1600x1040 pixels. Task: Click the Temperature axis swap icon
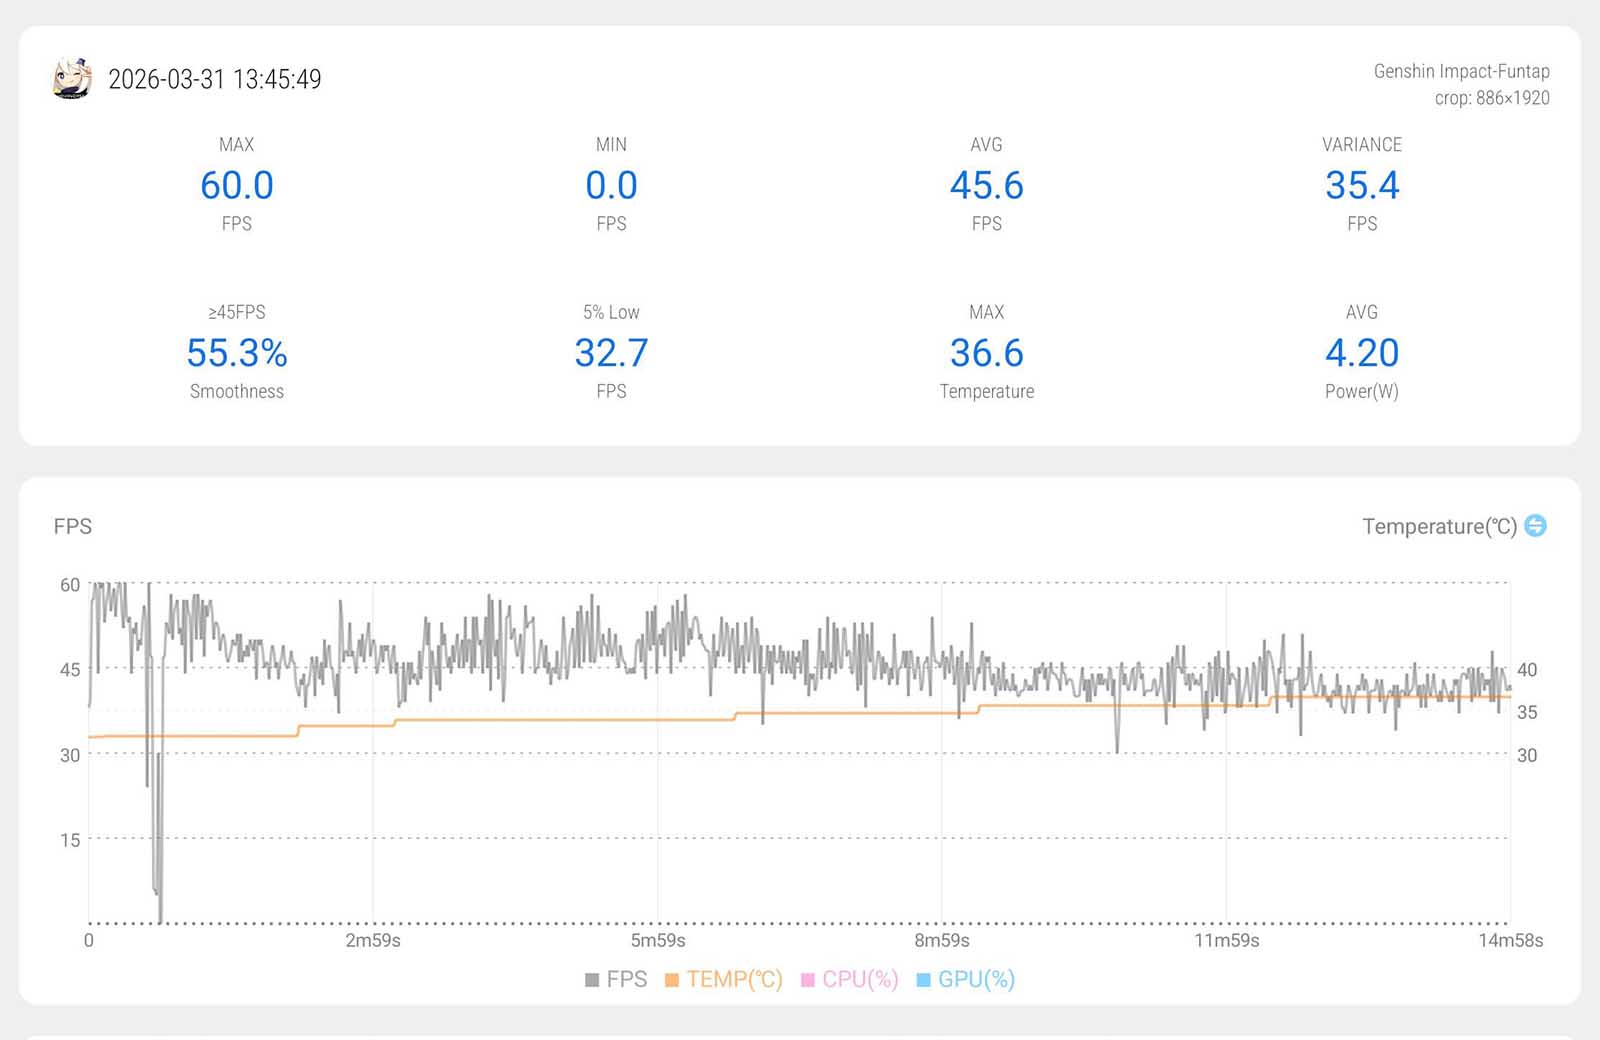coord(1535,526)
